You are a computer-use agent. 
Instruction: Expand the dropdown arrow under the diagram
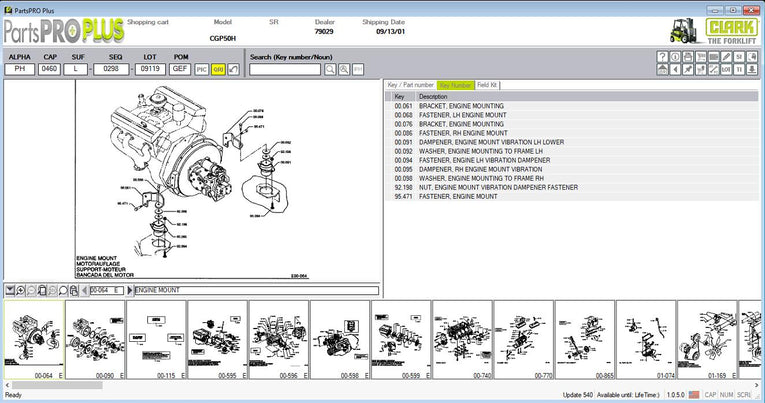click(x=9, y=290)
